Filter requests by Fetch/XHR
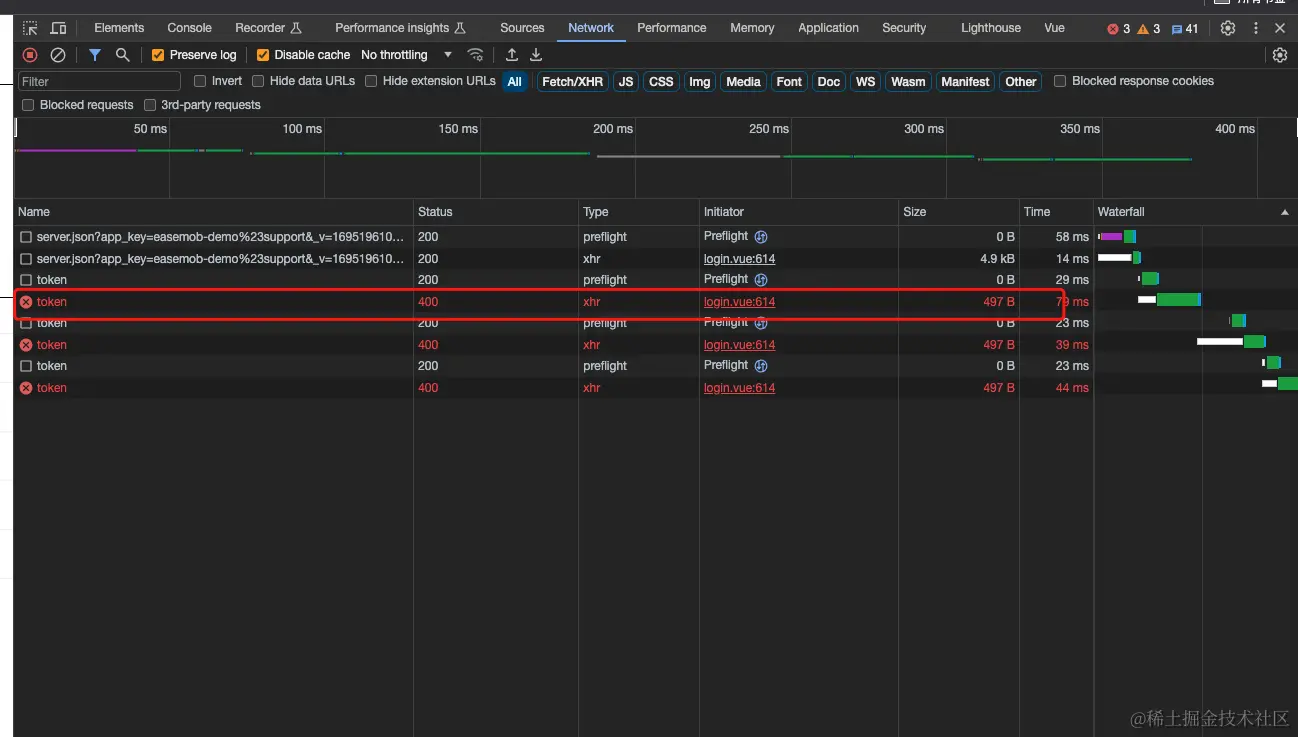Viewport: 1298px width, 737px height. (572, 82)
